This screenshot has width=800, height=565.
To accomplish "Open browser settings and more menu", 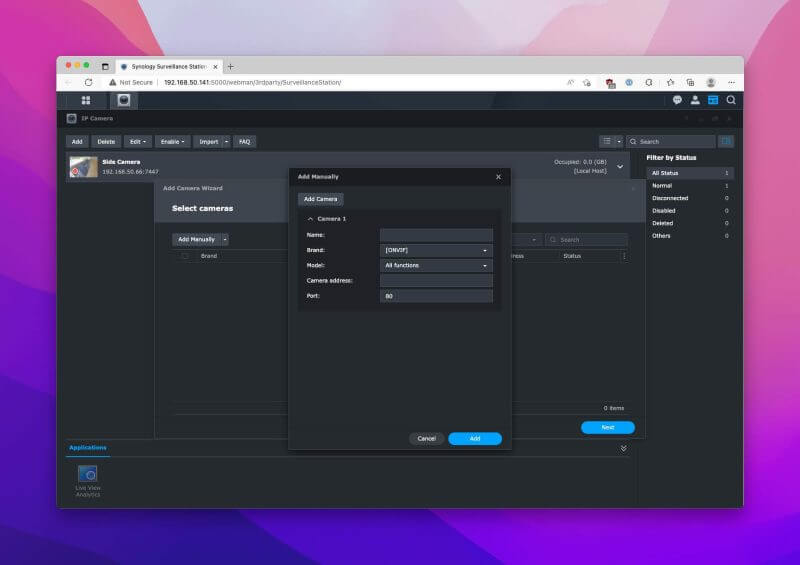I will [731, 82].
